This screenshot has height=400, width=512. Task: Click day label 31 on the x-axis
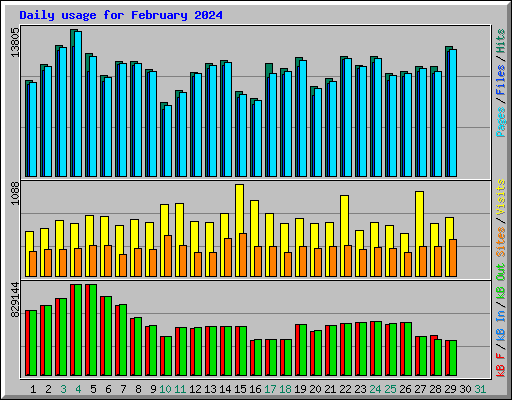pyautogui.click(x=480, y=389)
